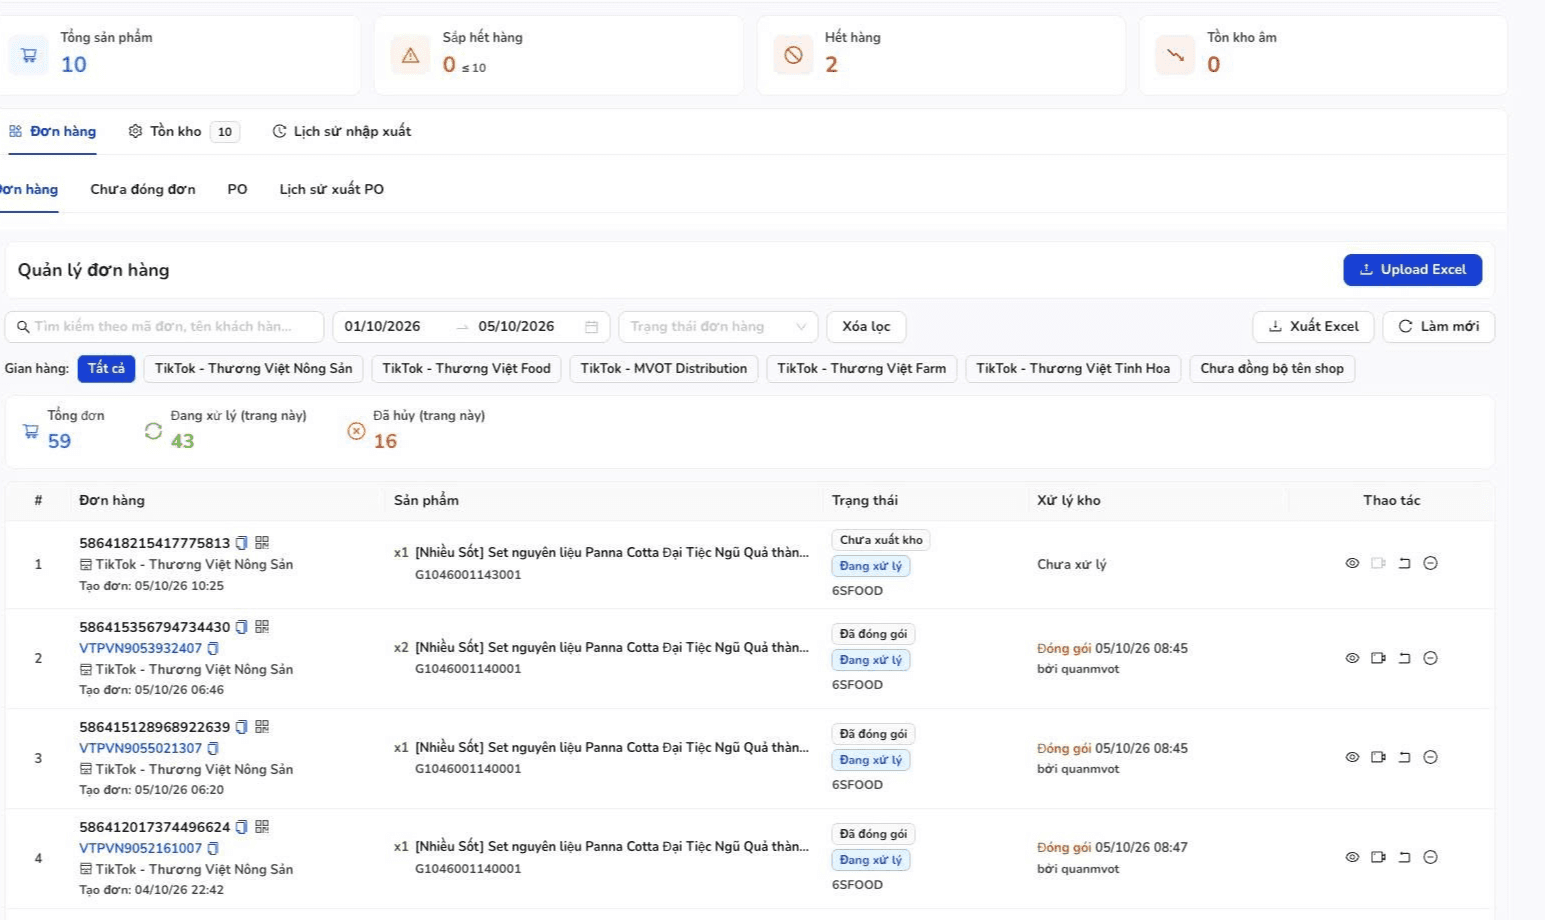Select TikTok - Thương Việt Food shop filter
The height and width of the screenshot is (920, 1545).
tap(466, 368)
